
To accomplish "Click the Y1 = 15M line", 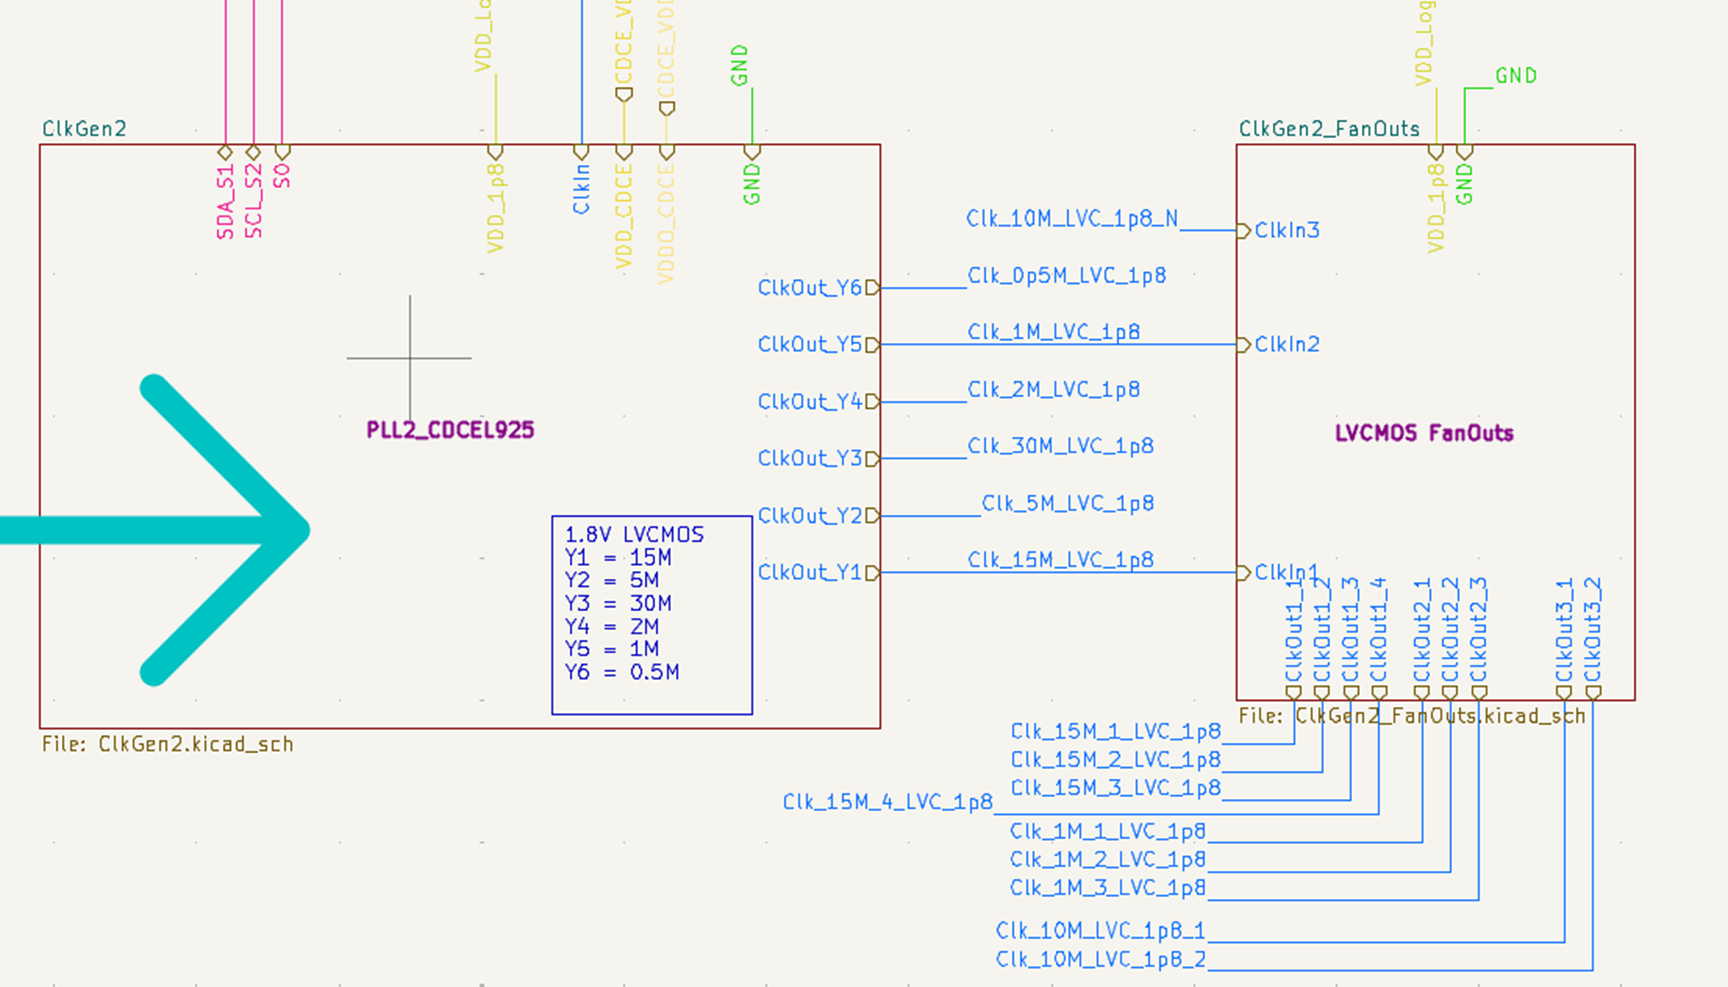I will point(618,558).
